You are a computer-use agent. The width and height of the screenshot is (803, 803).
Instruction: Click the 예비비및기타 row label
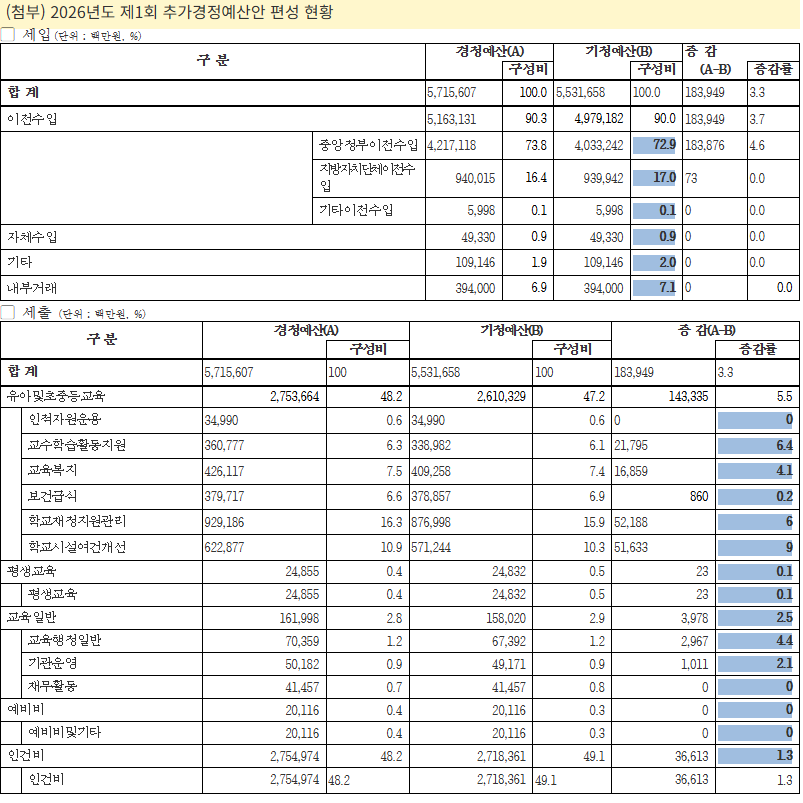(71, 733)
